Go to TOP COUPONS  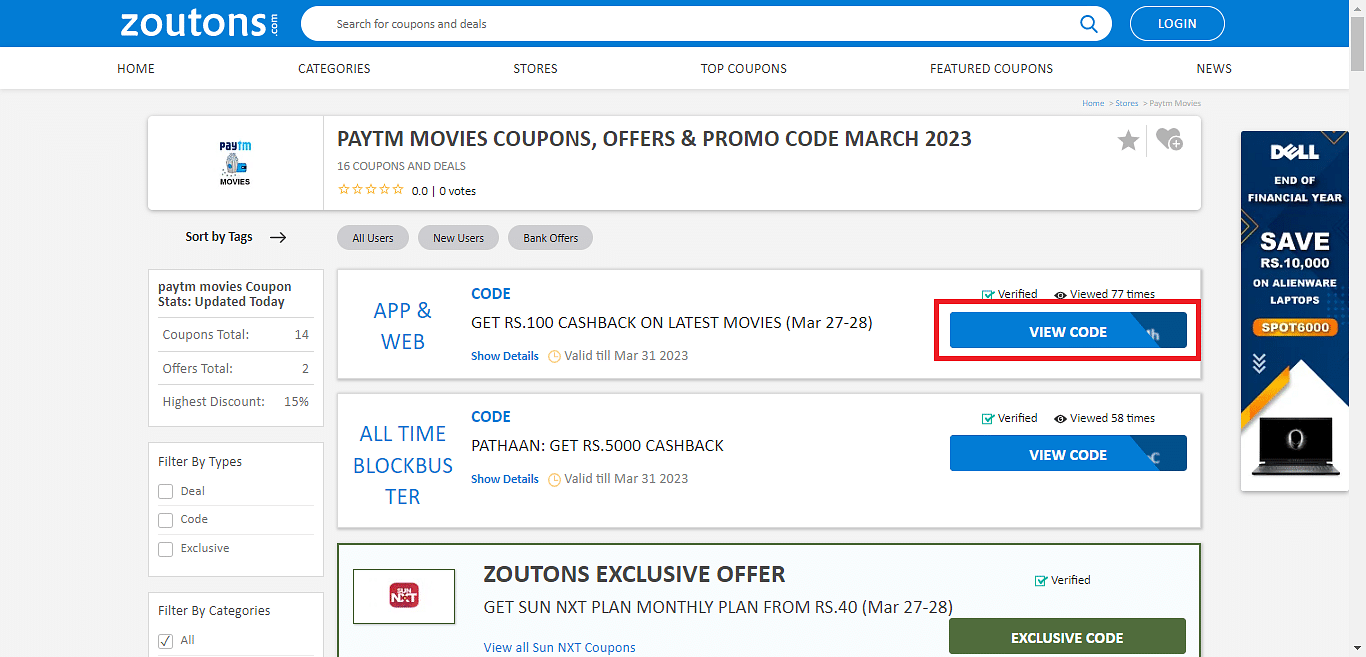coord(743,69)
